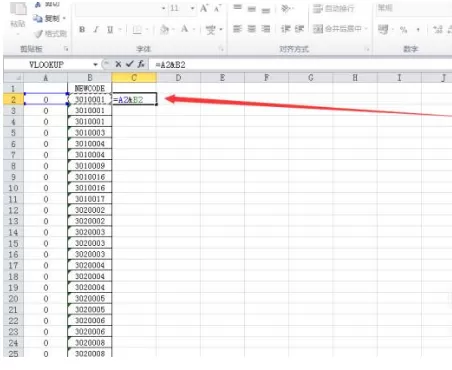This screenshot has width=452, height=370.
Task: Click the fill color bucket swatch
Action: 164,30
